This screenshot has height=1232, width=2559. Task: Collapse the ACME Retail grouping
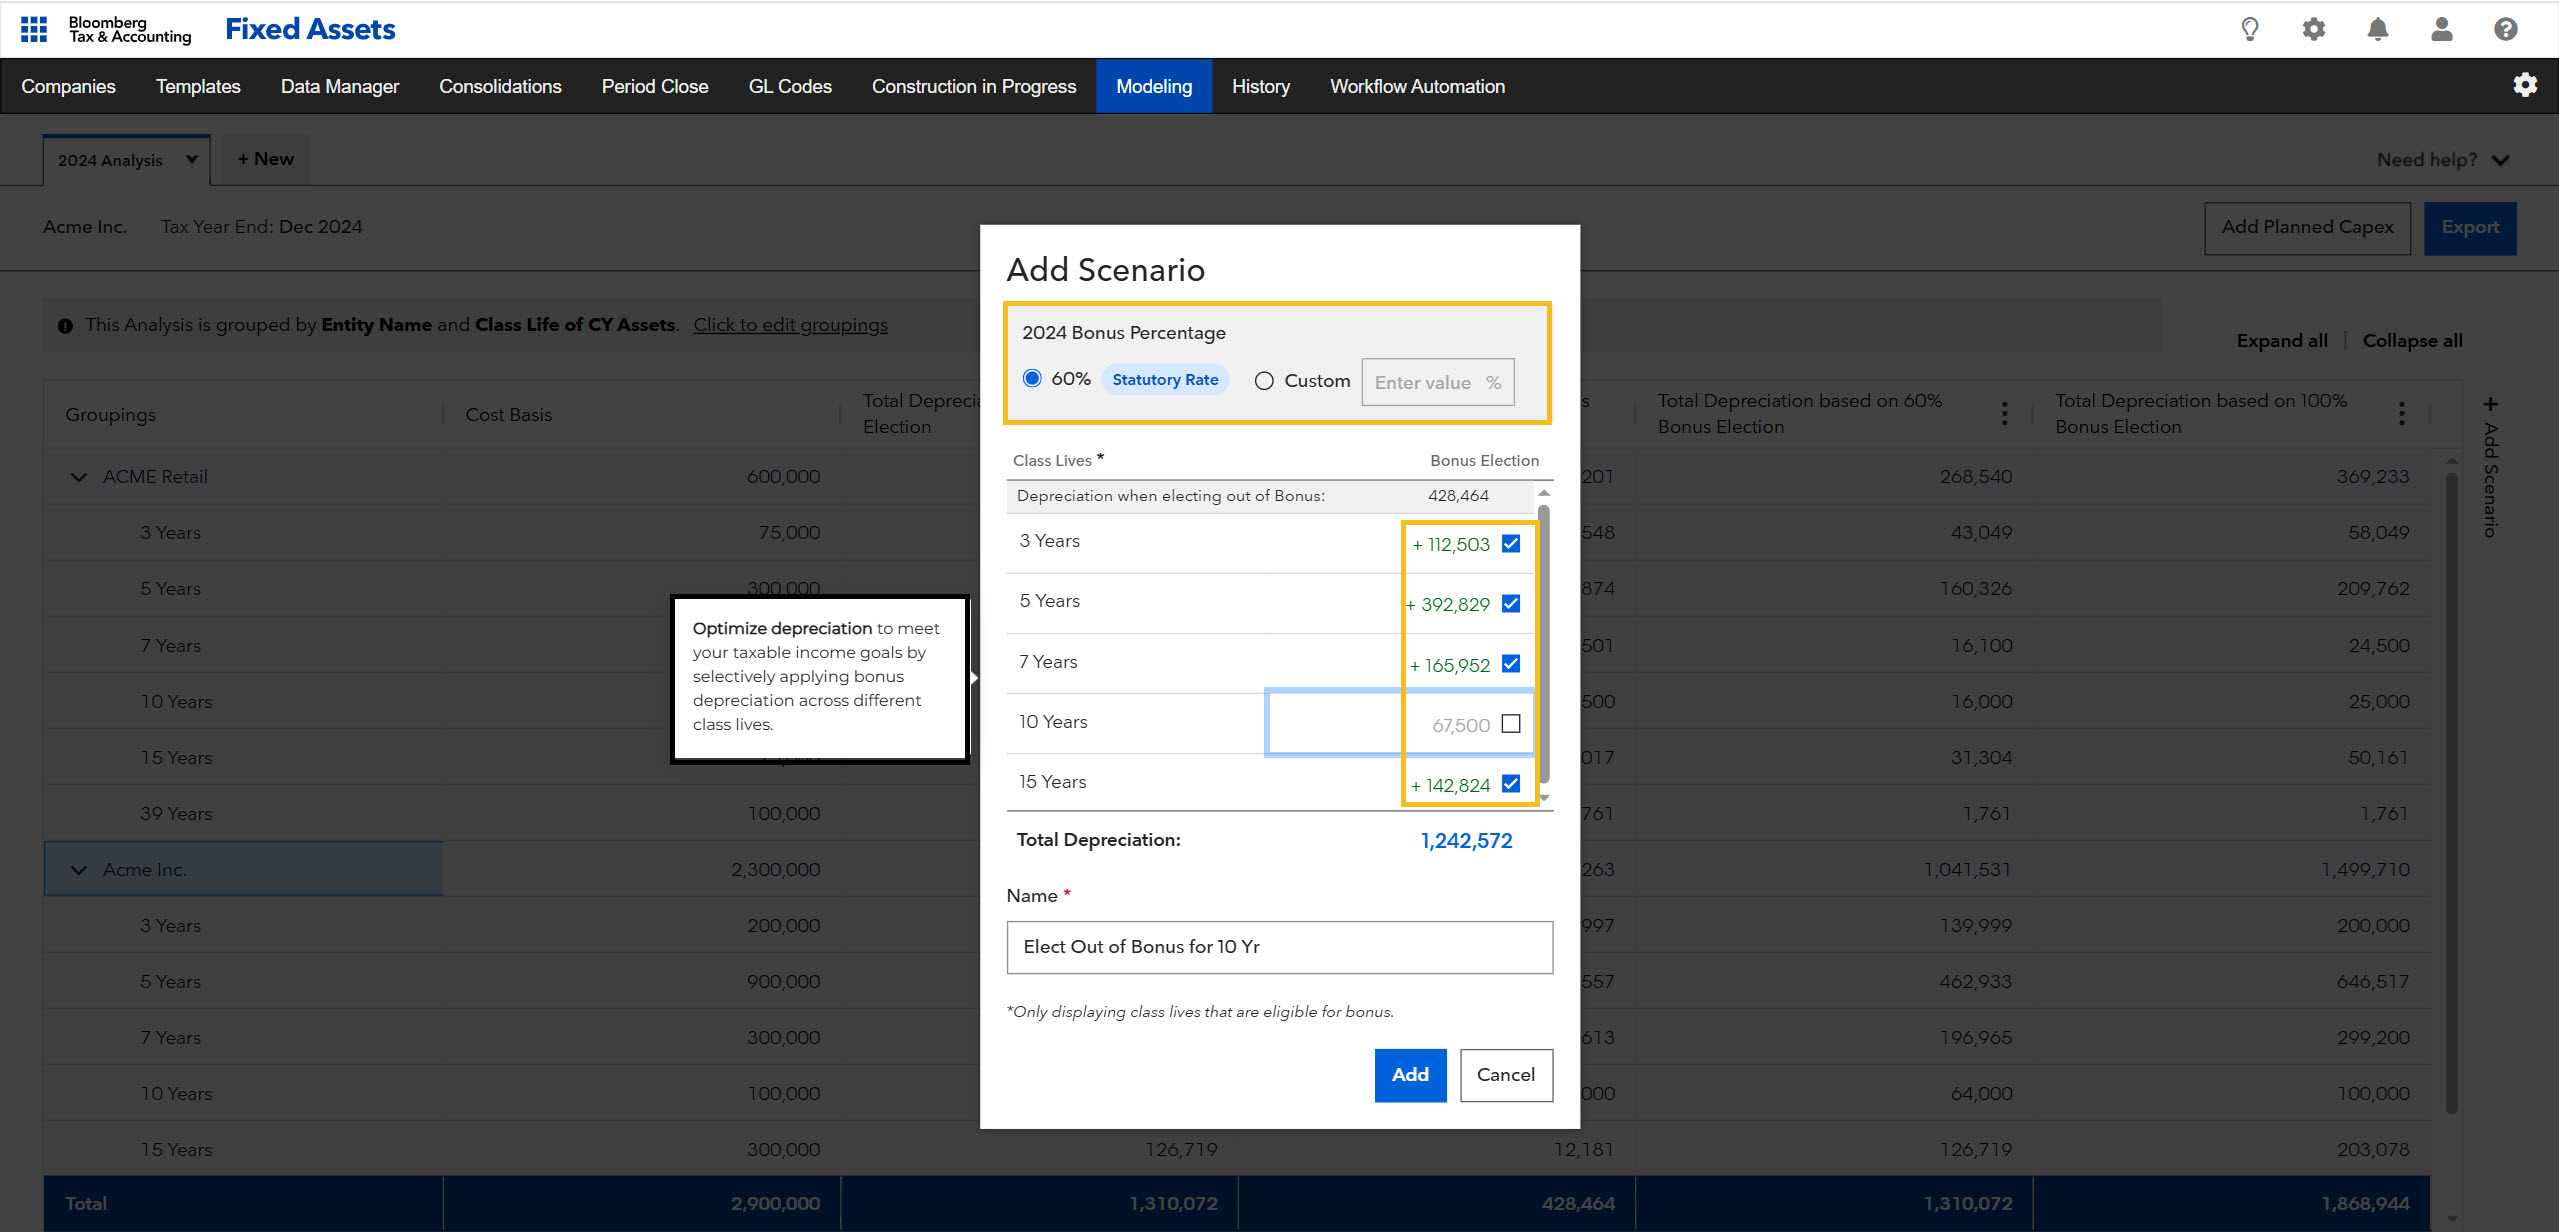79,476
